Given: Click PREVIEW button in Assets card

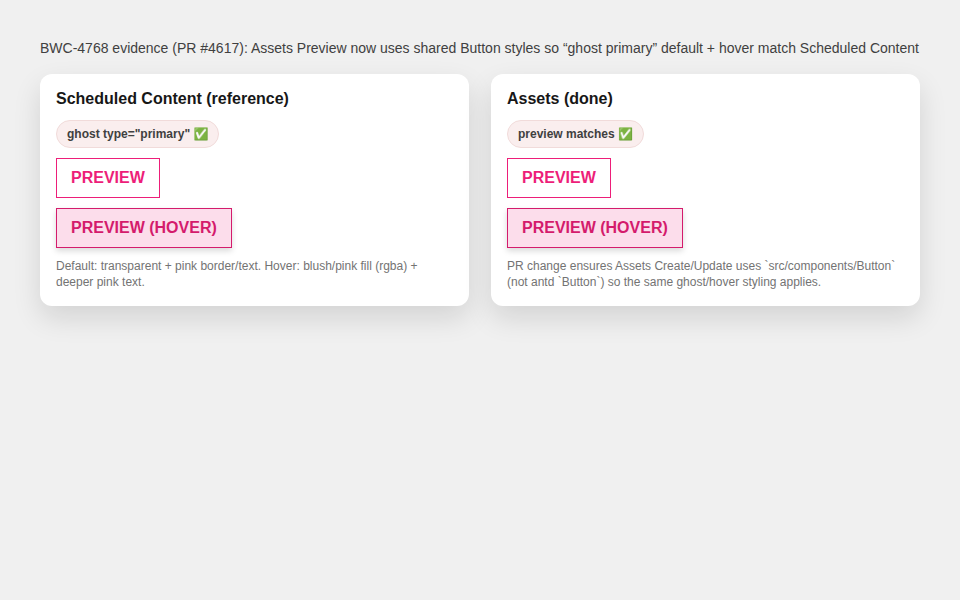Looking at the screenshot, I should coord(558,178).
